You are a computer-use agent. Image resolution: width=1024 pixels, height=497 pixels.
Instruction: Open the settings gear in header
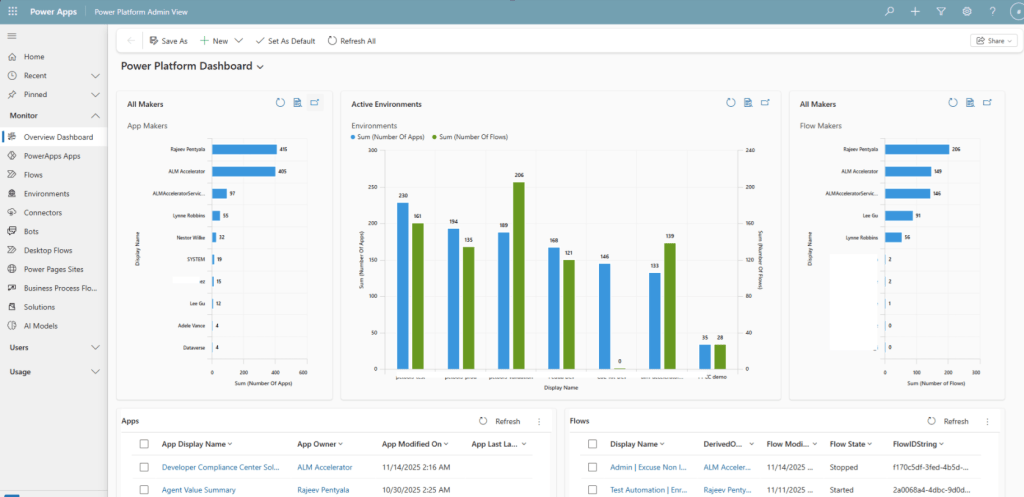tap(967, 11)
